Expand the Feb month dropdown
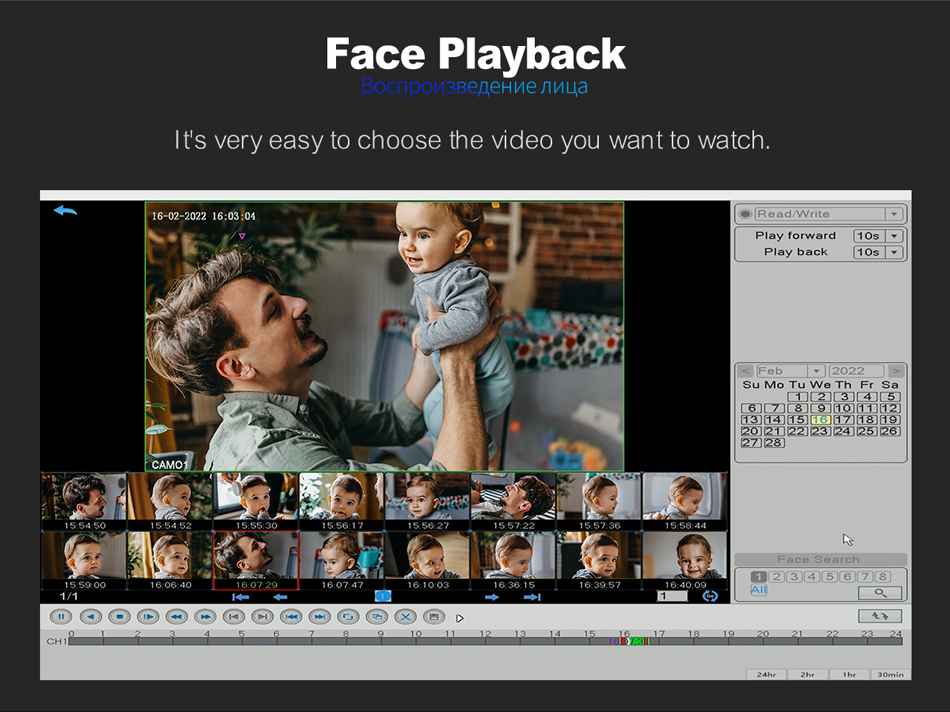The image size is (950, 712). 817,371
